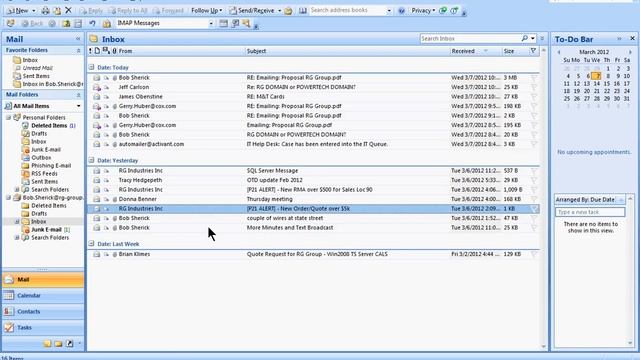This screenshot has height=360, width=640.
Task: Collapse the Date: Yesterday group
Action: point(91,160)
